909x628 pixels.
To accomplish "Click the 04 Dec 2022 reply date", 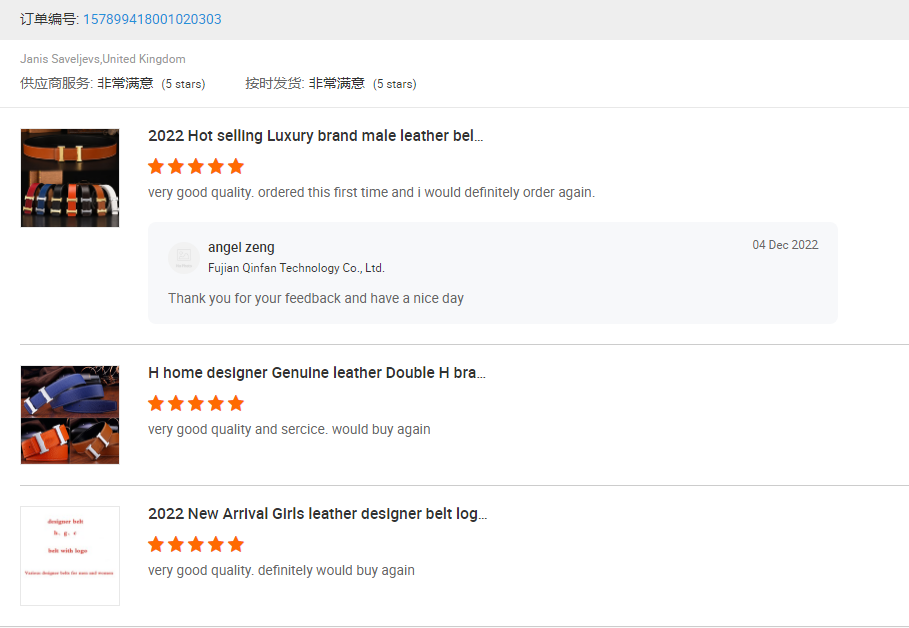I will [785, 245].
